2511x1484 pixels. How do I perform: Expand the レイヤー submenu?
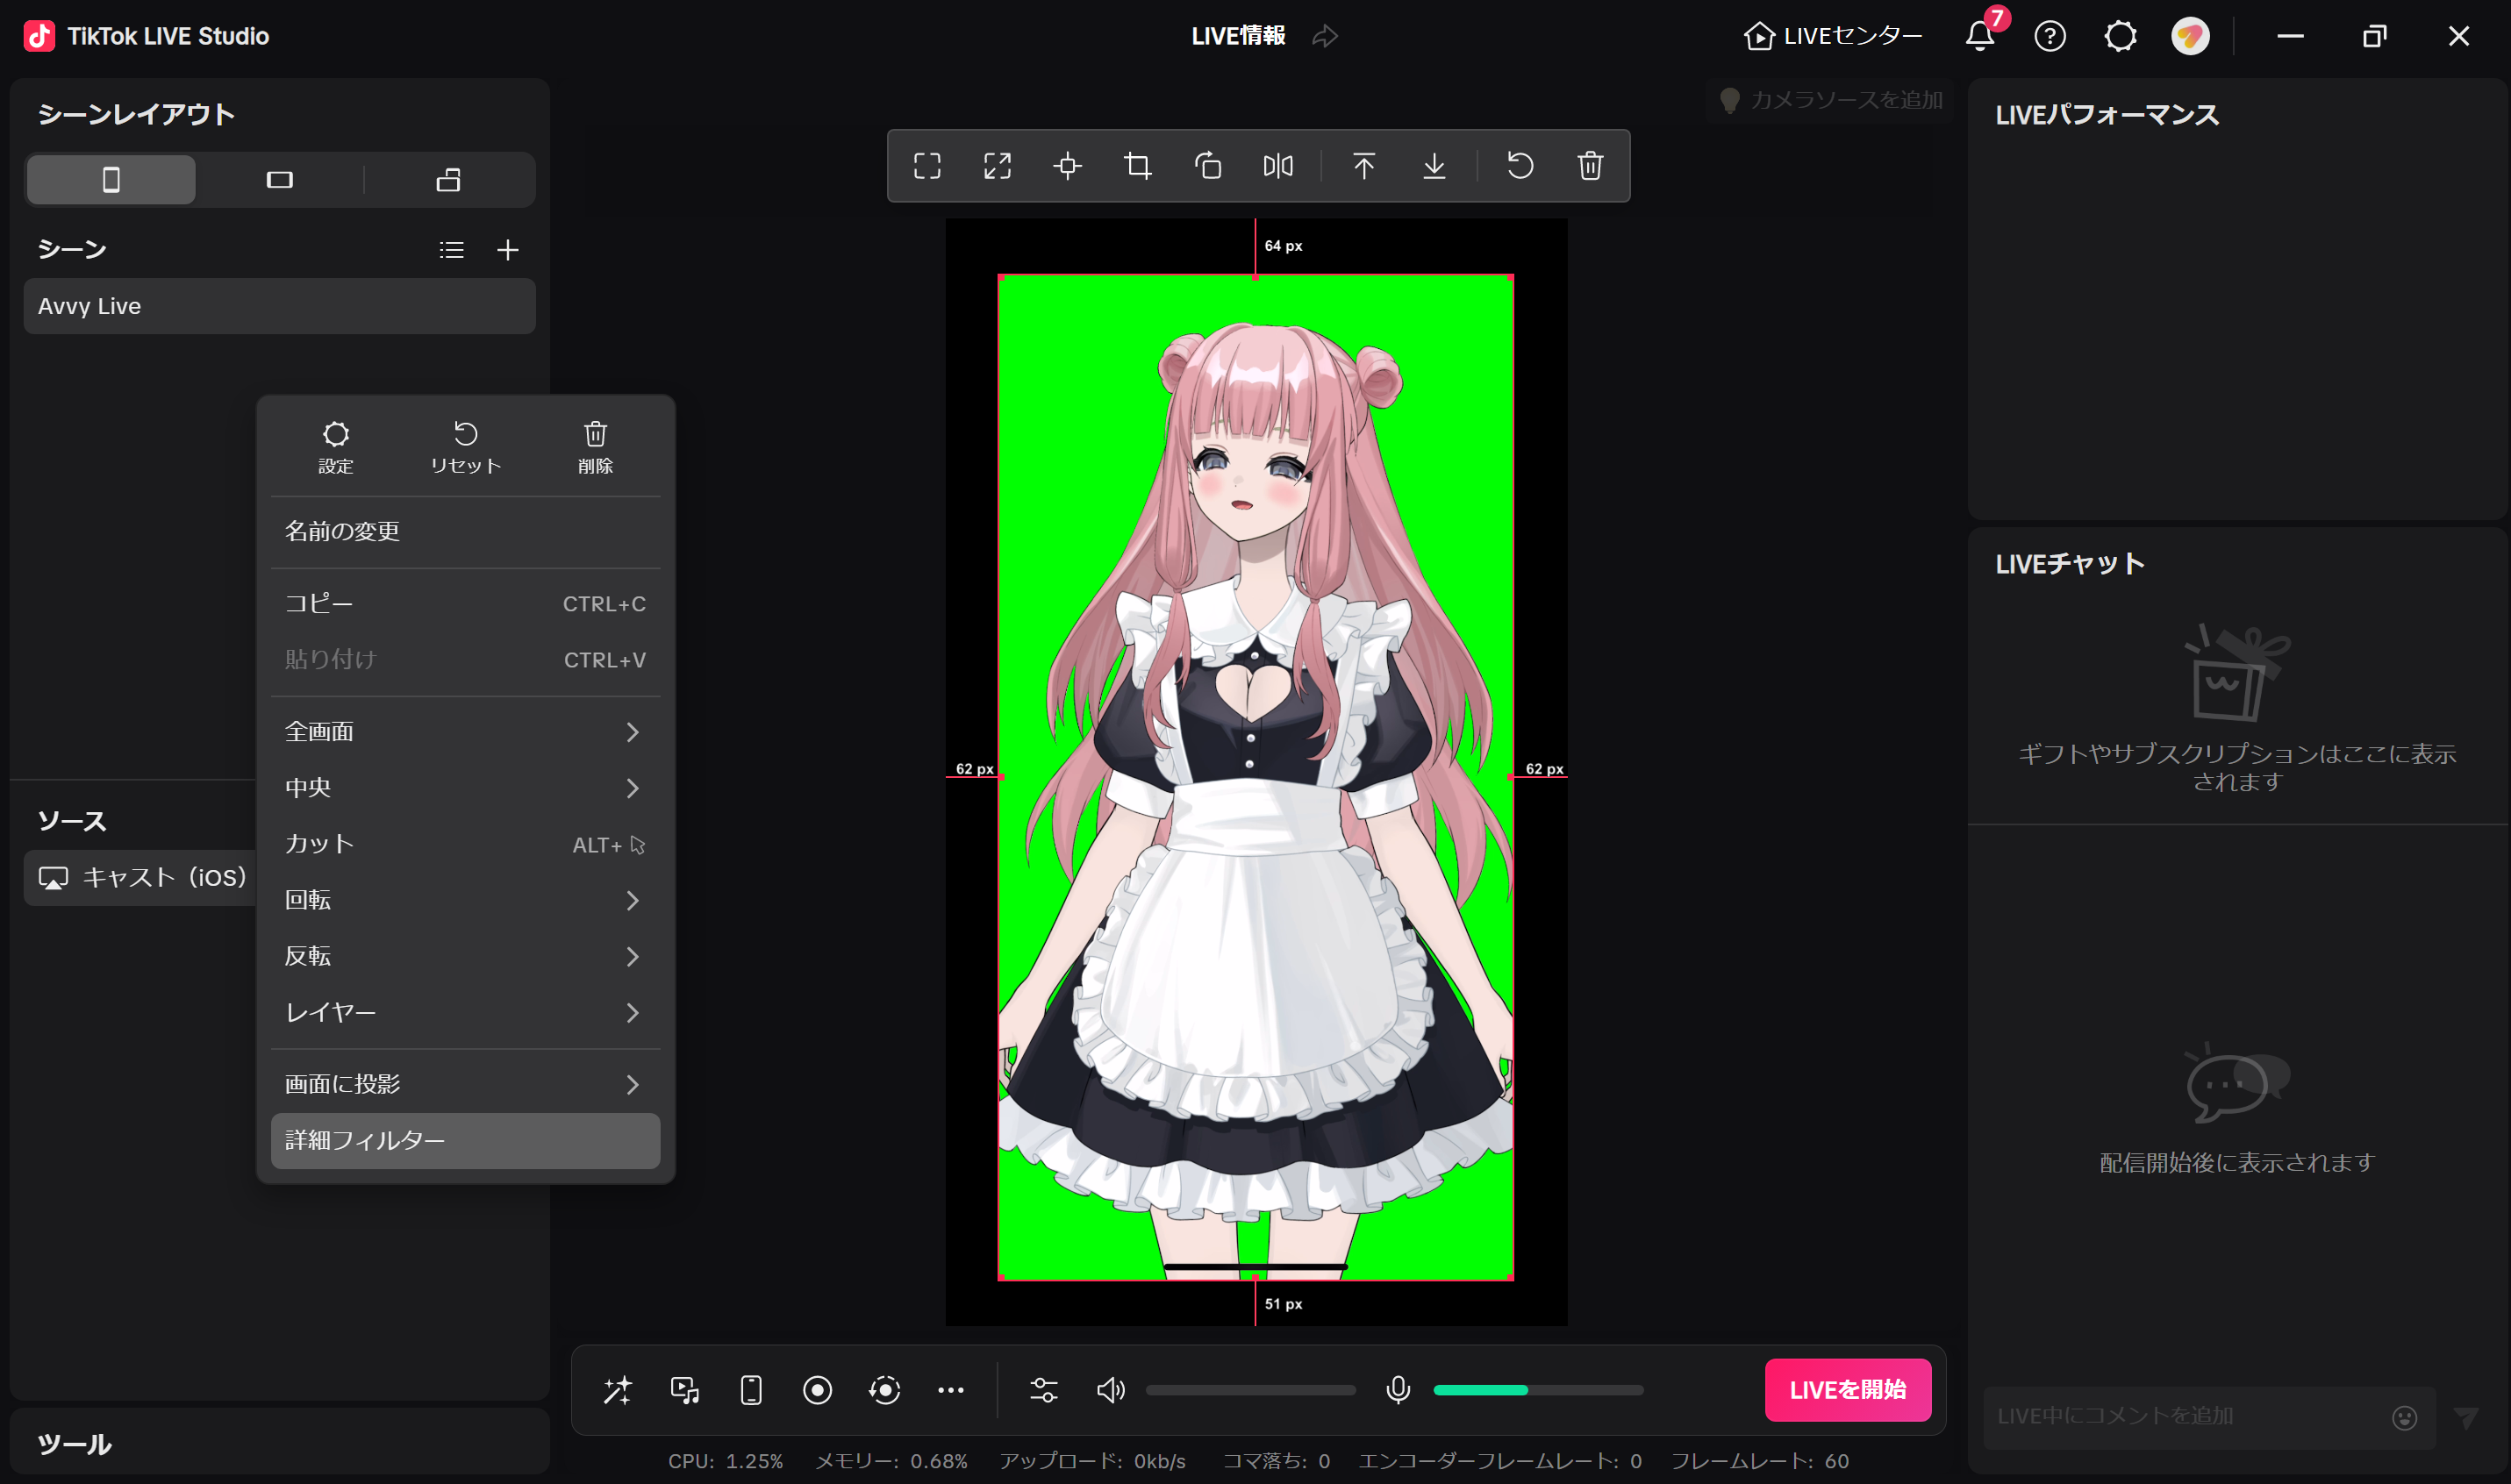(465, 1013)
